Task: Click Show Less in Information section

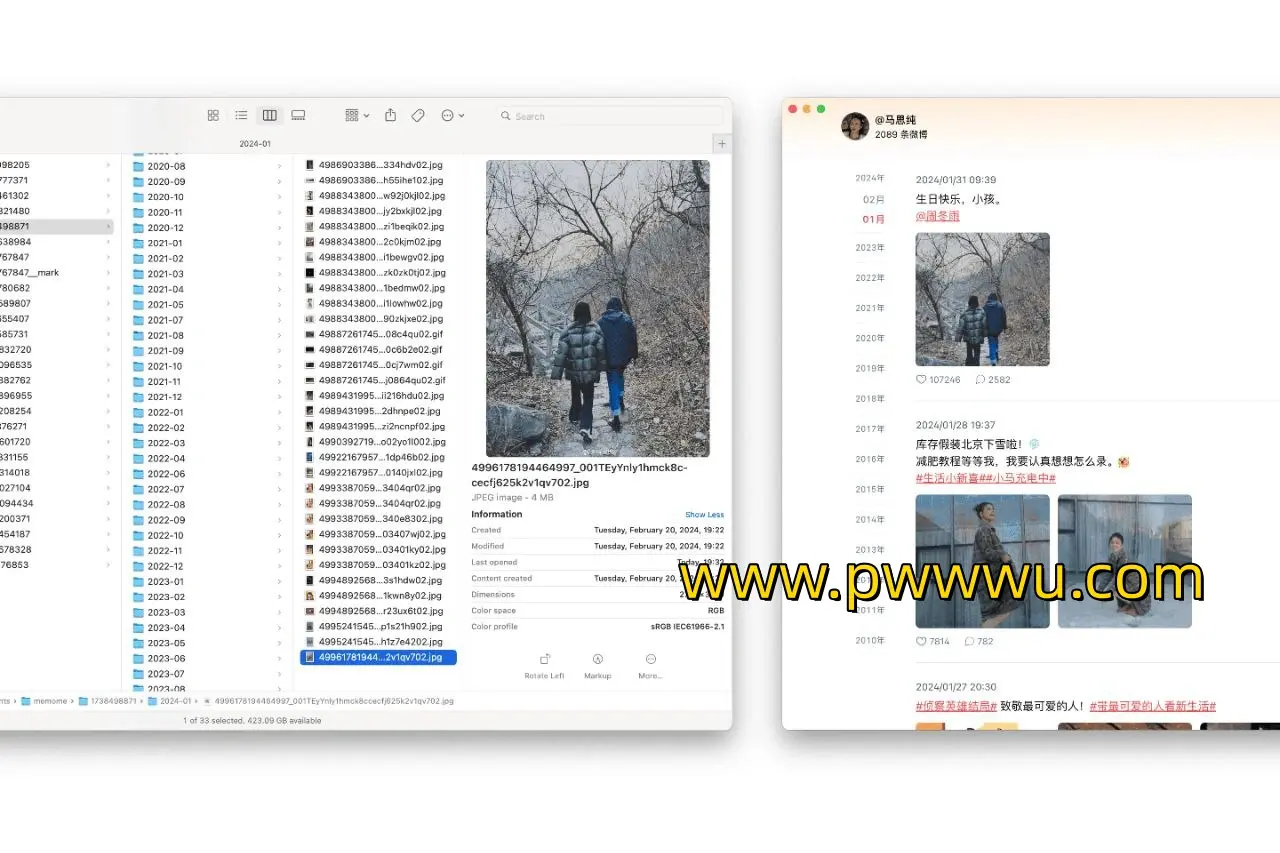Action: [704, 515]
